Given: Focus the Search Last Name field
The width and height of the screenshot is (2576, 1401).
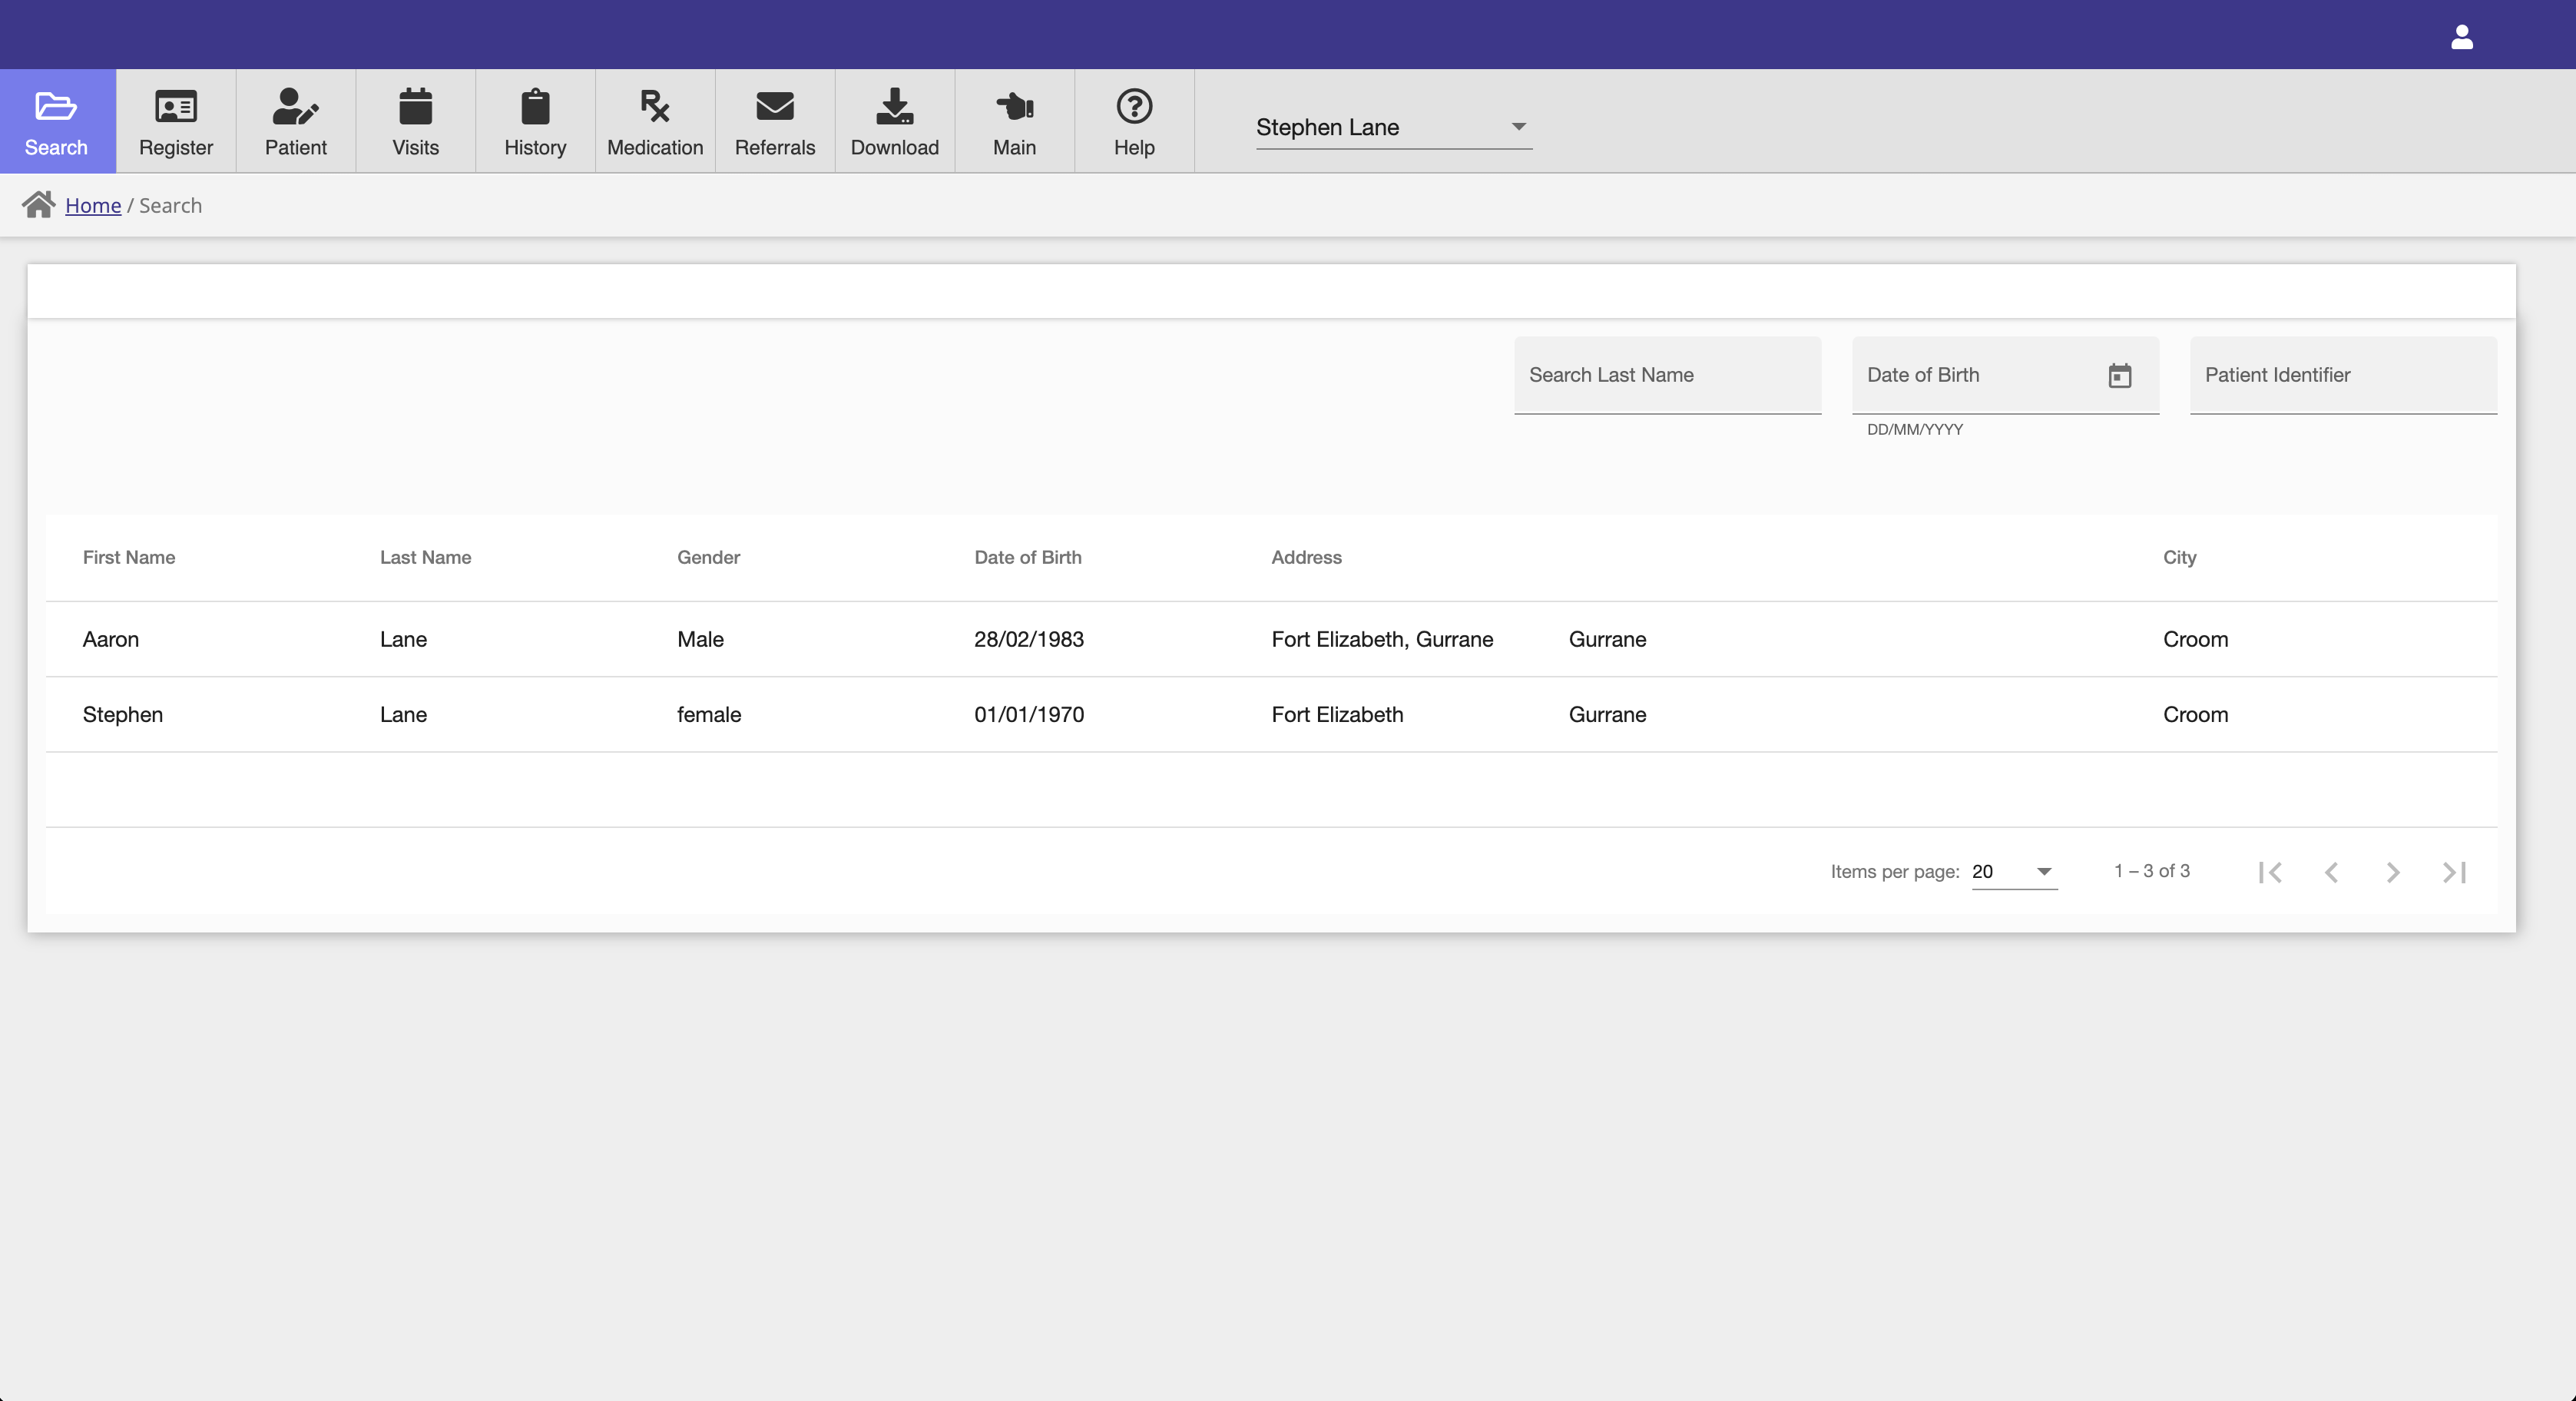Looking at the screenshot, I should point(1667,375).
